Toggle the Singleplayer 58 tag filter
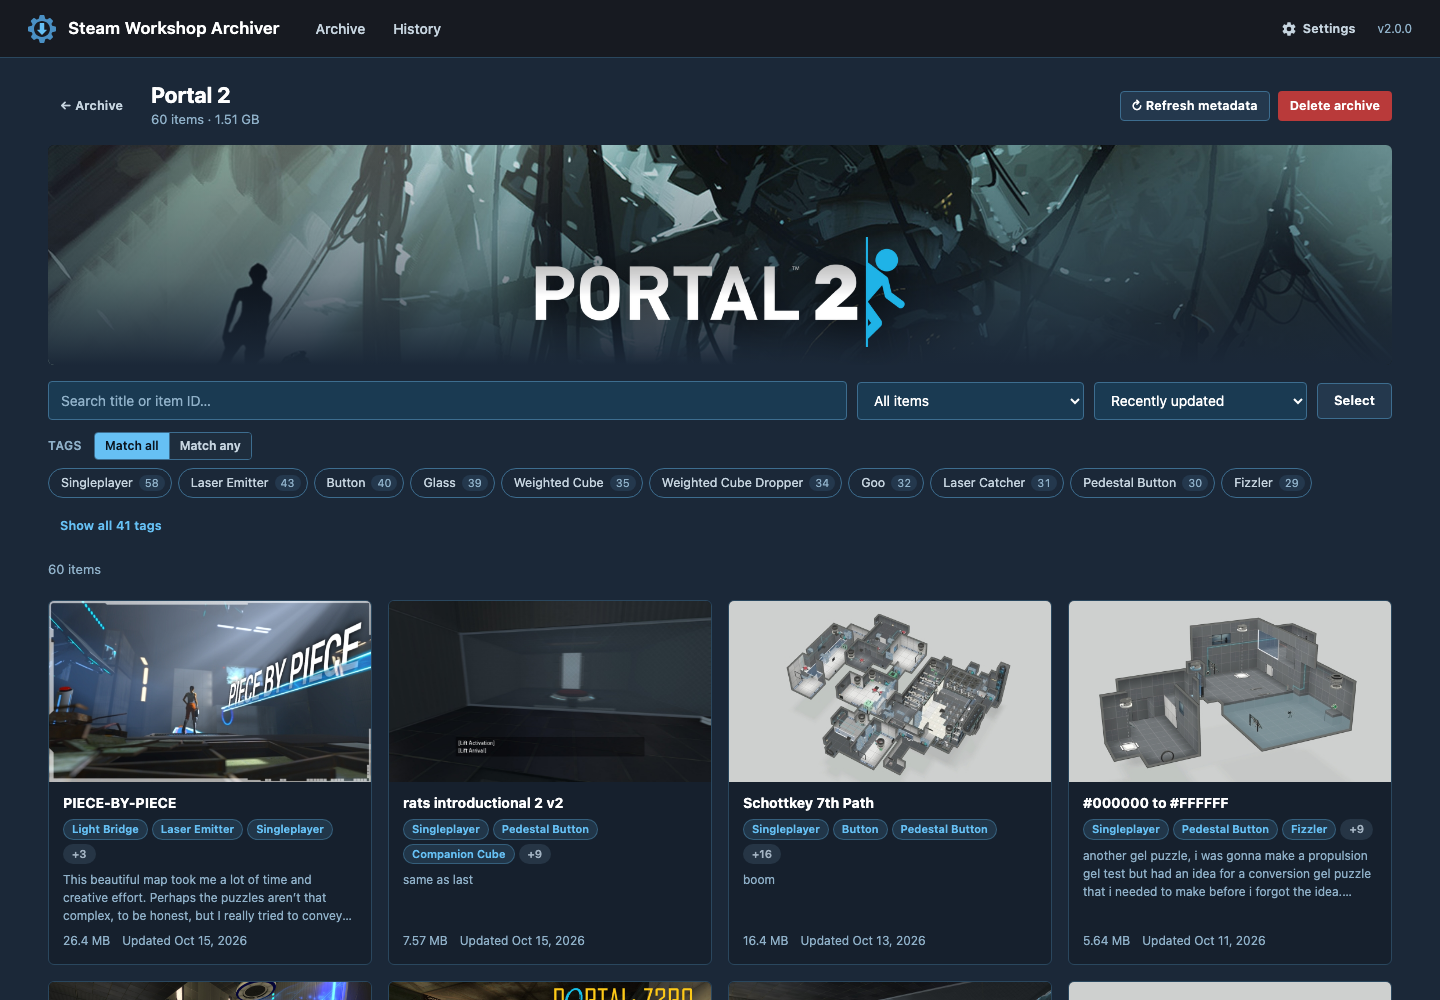The image size is (1440, 1000). (x=110, y=483)
